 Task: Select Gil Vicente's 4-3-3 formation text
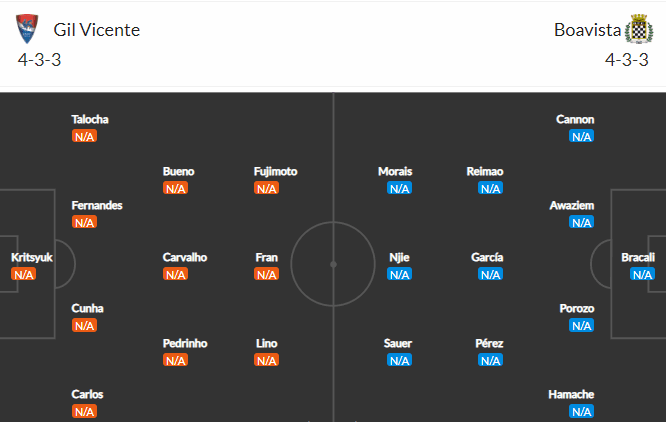coord(40,60)
